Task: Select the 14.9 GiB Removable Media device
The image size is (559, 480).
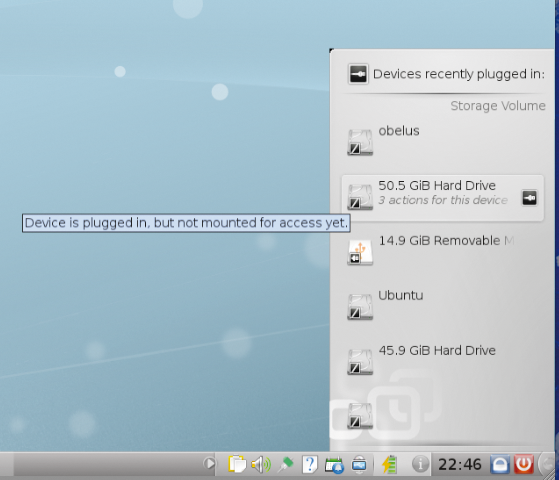Action: click(443, 252)
